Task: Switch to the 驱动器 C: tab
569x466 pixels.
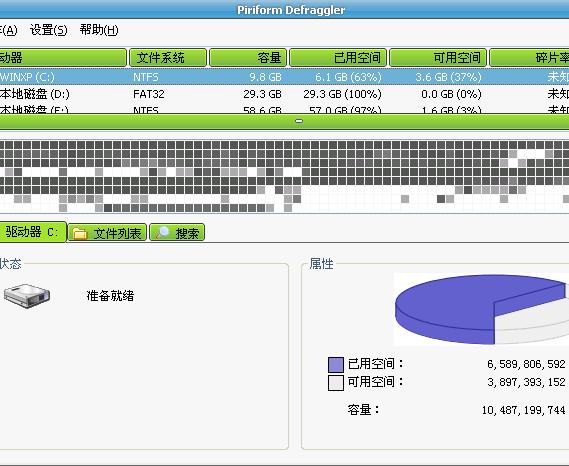Action: point(33,232)
